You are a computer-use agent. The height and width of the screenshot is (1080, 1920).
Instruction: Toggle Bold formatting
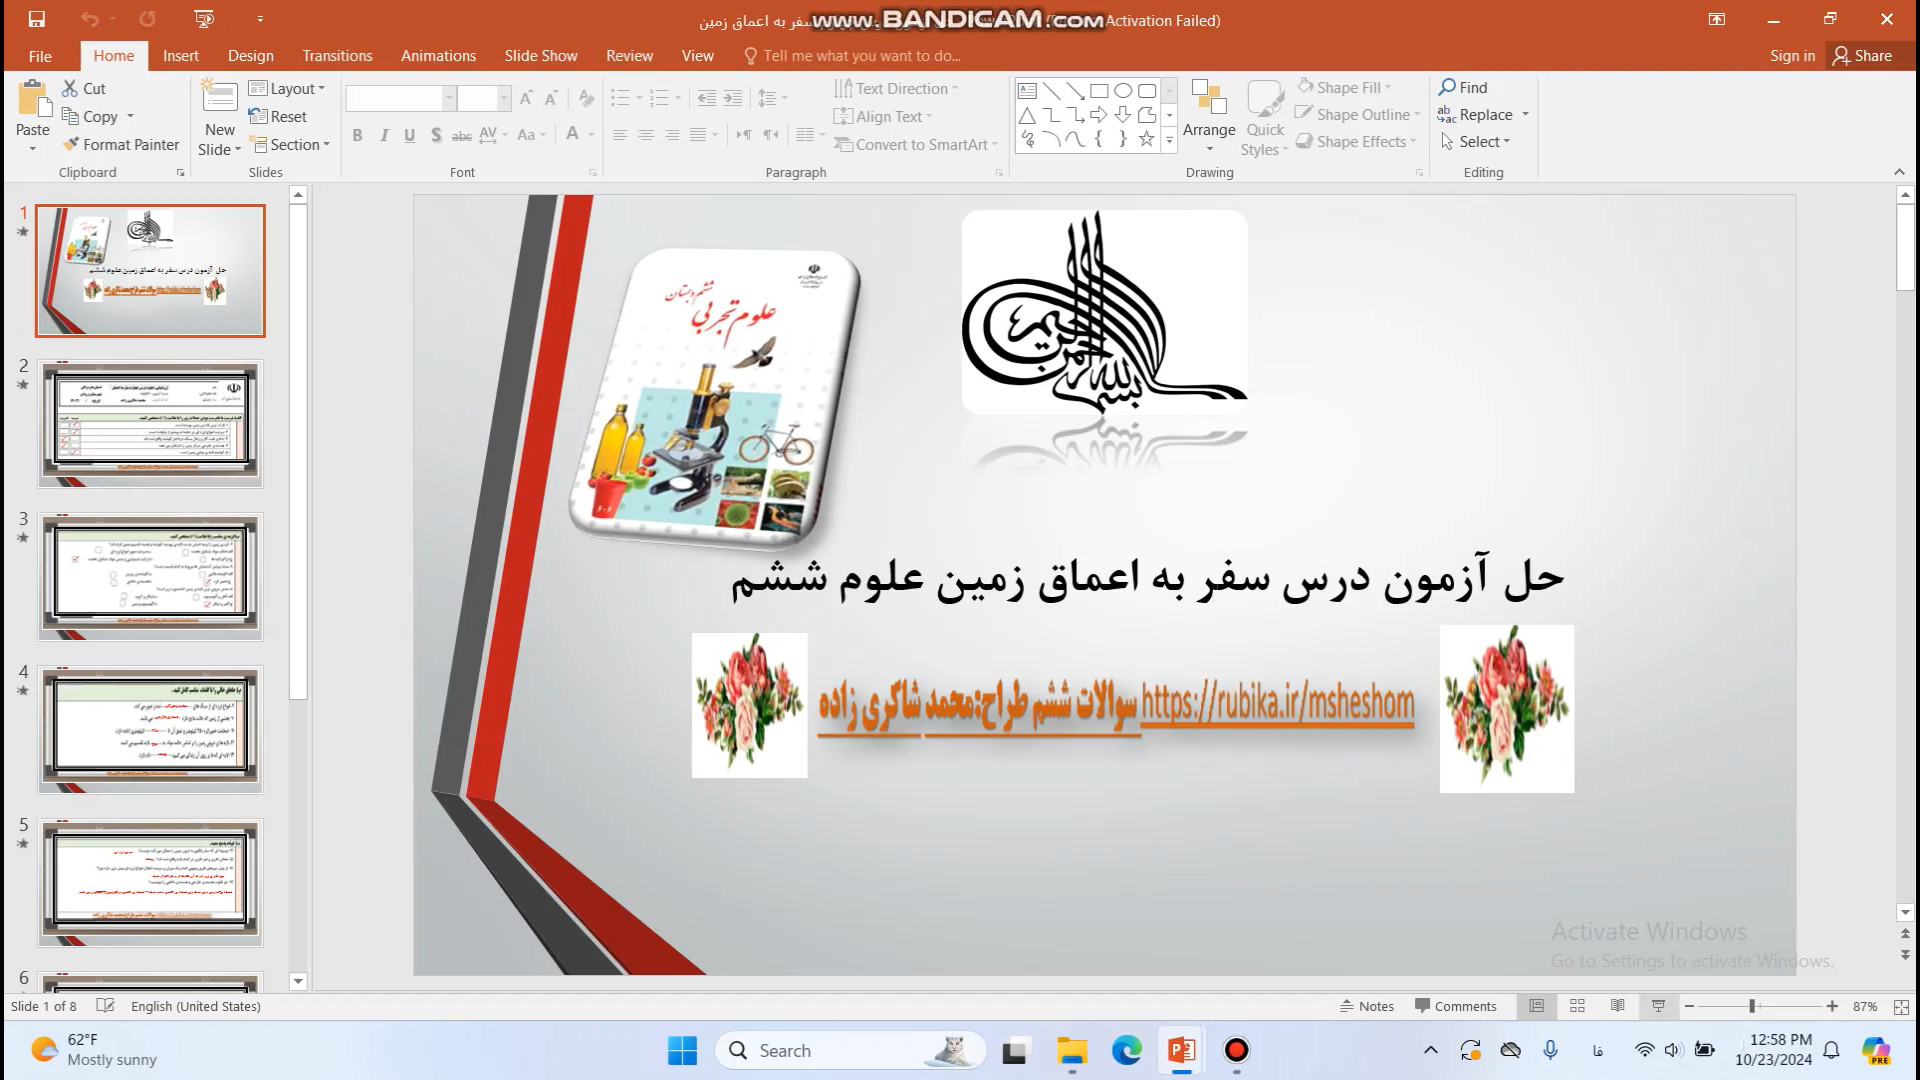pyautogui.click(x=357, y=135)
